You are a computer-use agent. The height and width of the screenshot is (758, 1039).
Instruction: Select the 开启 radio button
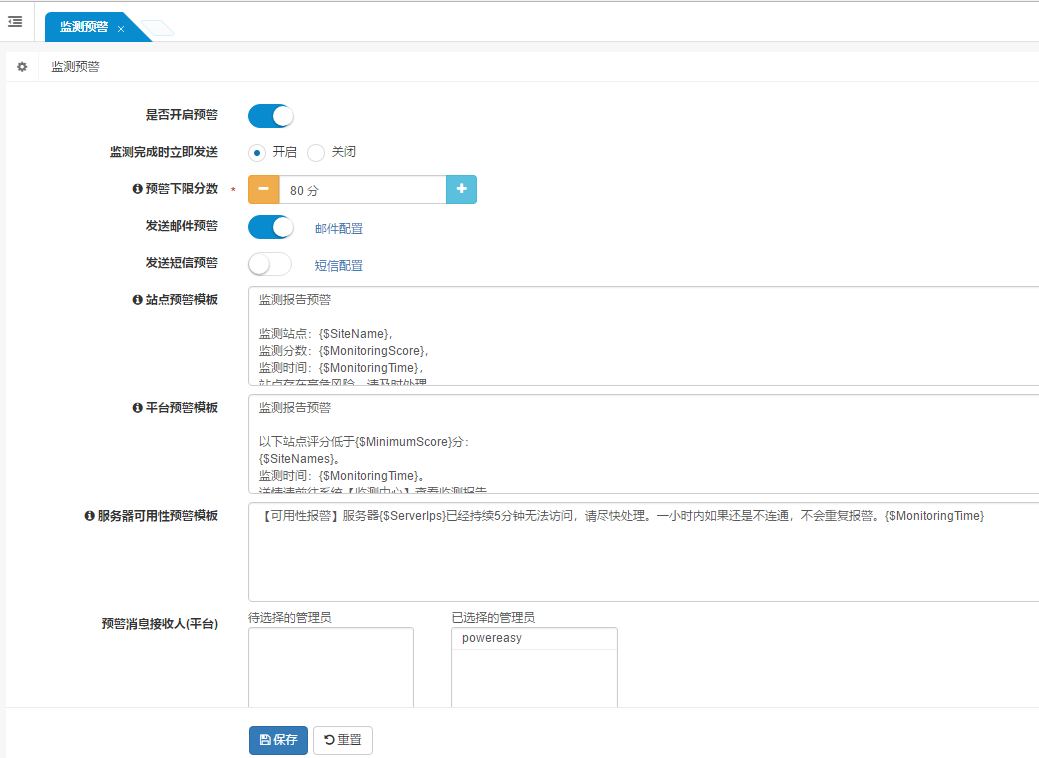coord(257,153)
